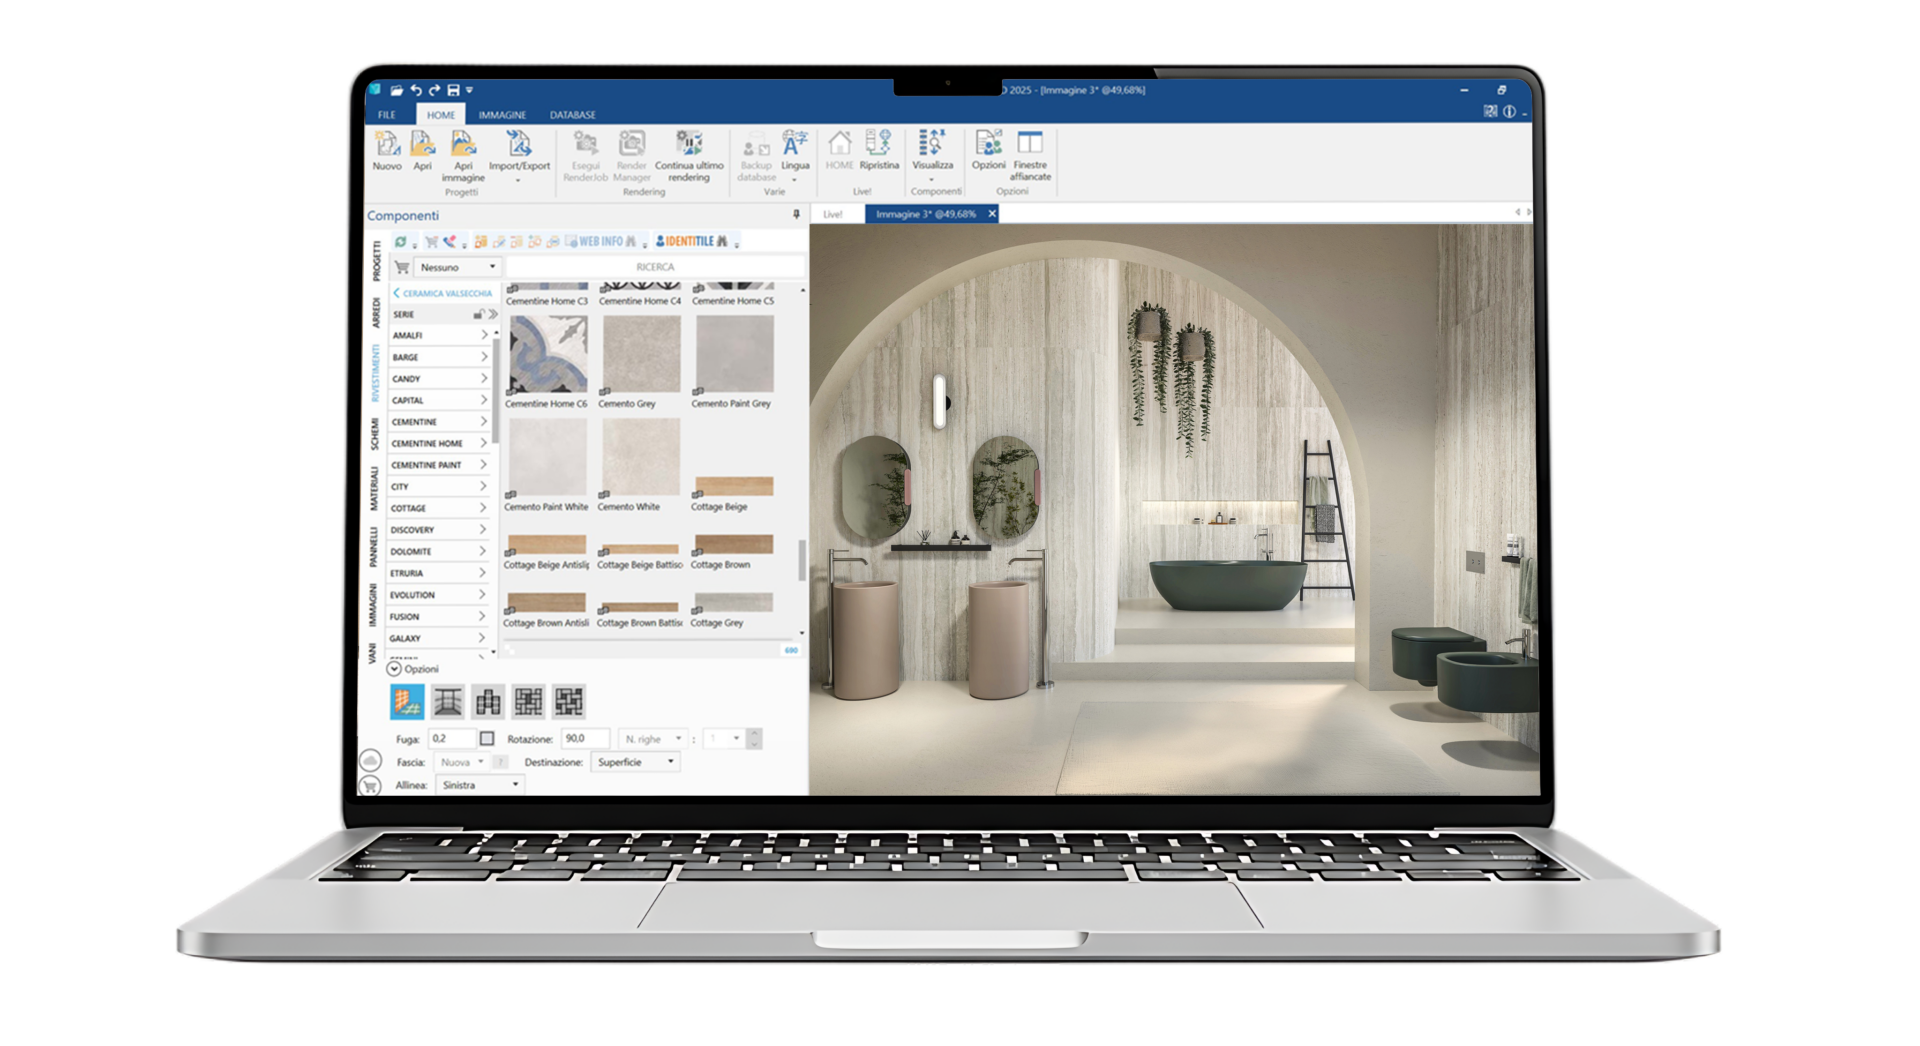The image size is (1920, 1046).
Task: Toggle the checkbox next to Fuga
Action: [487, 739]
